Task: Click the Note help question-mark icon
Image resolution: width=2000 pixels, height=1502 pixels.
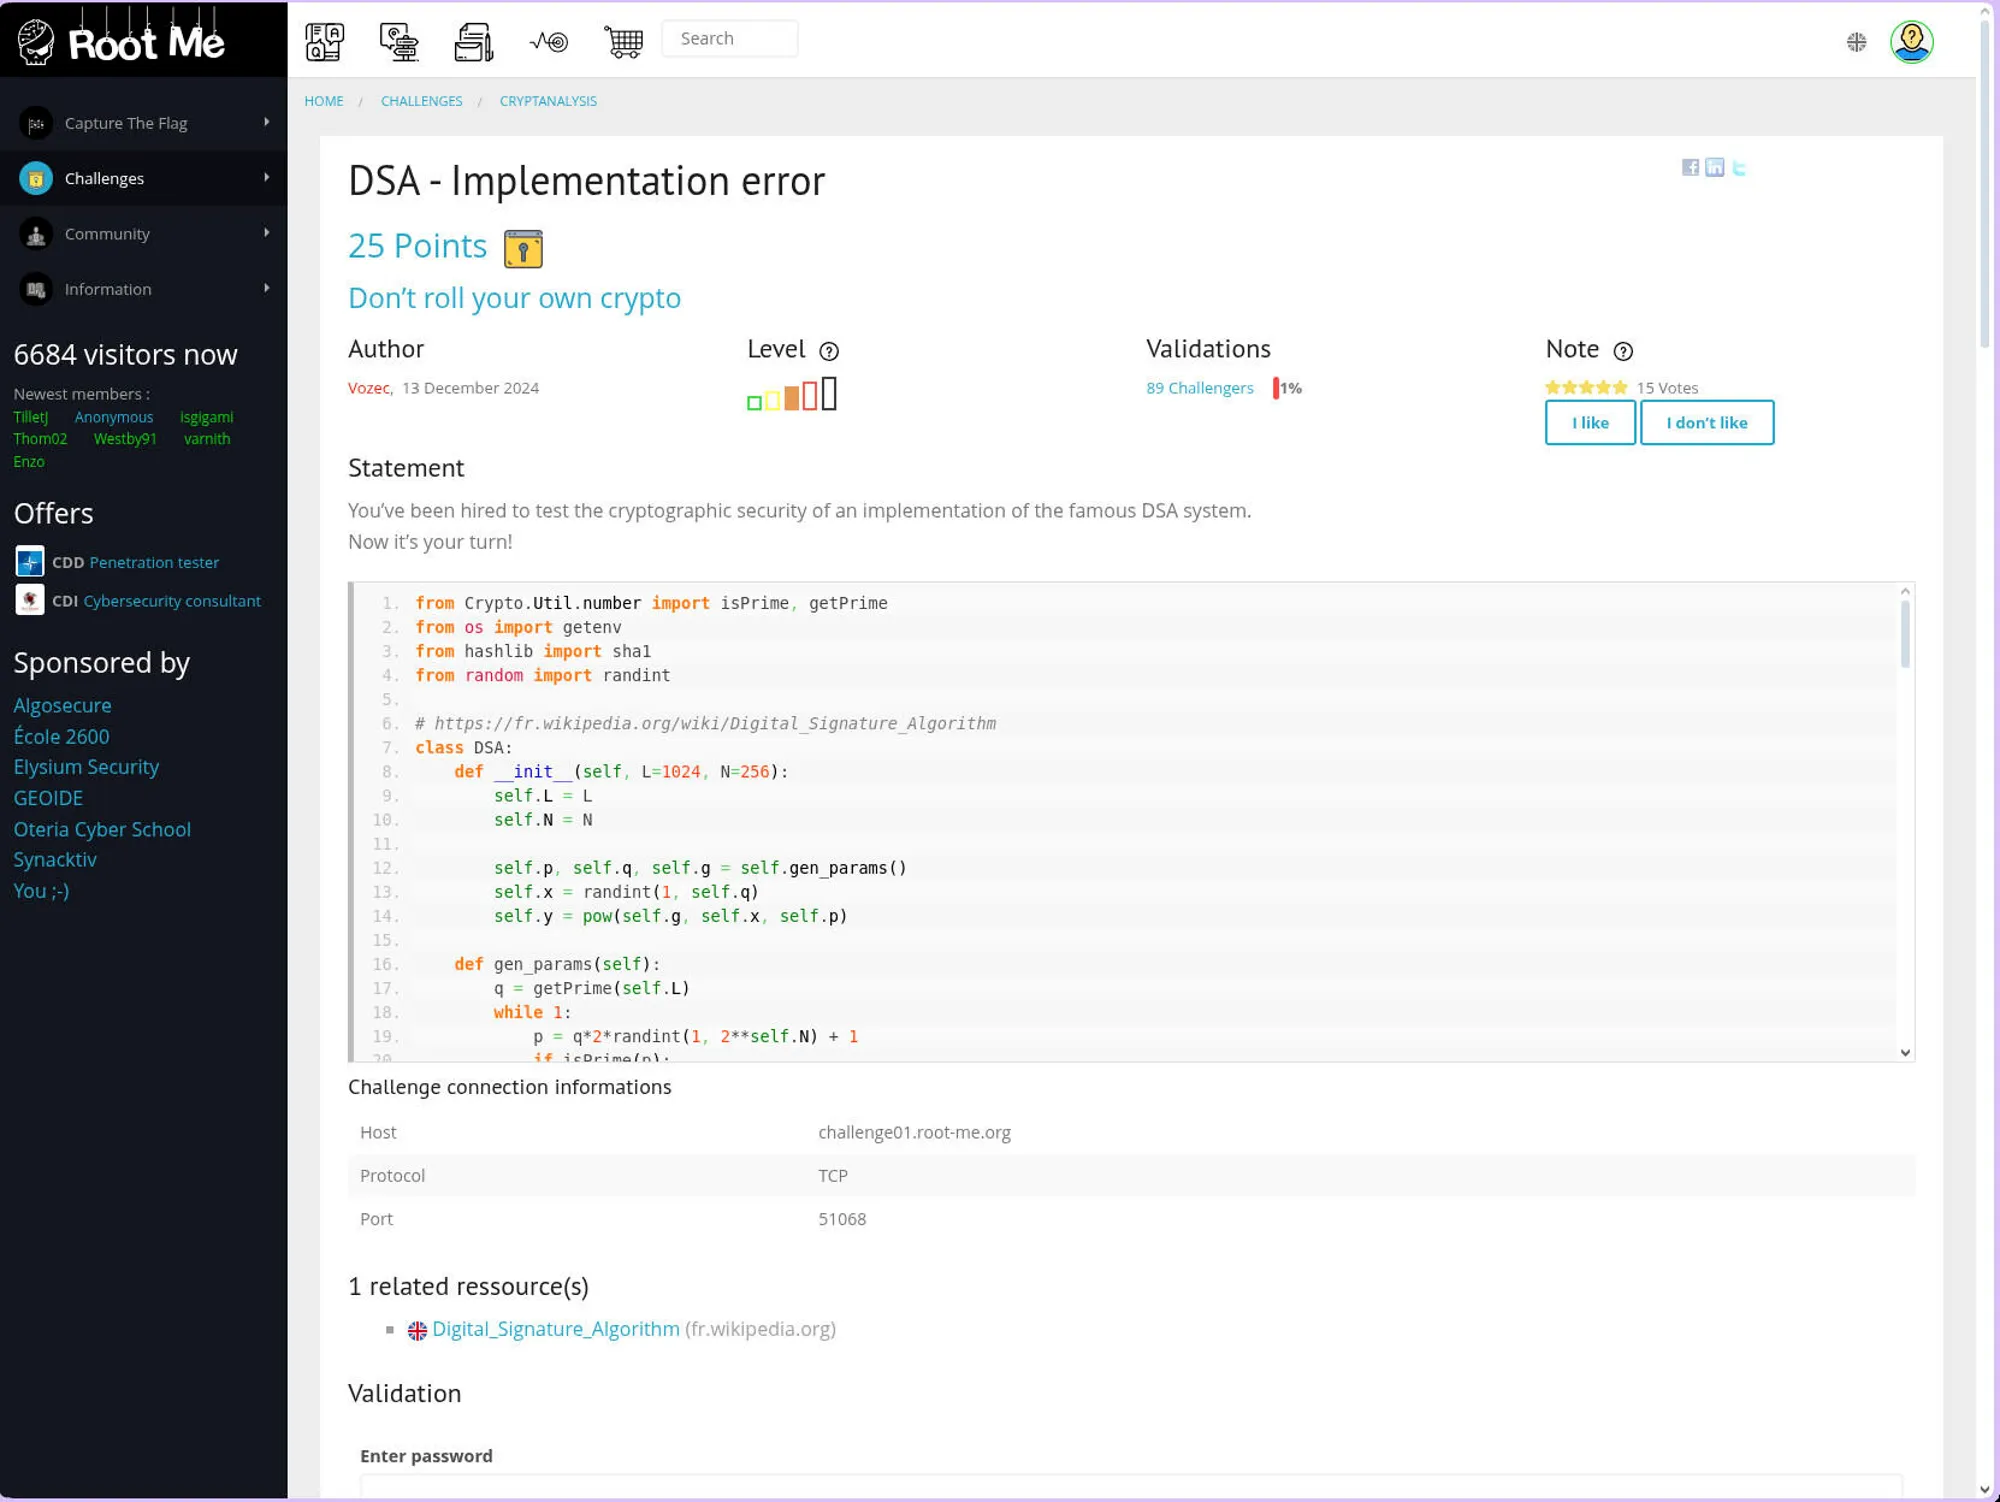Action: tap(1623, 351)
